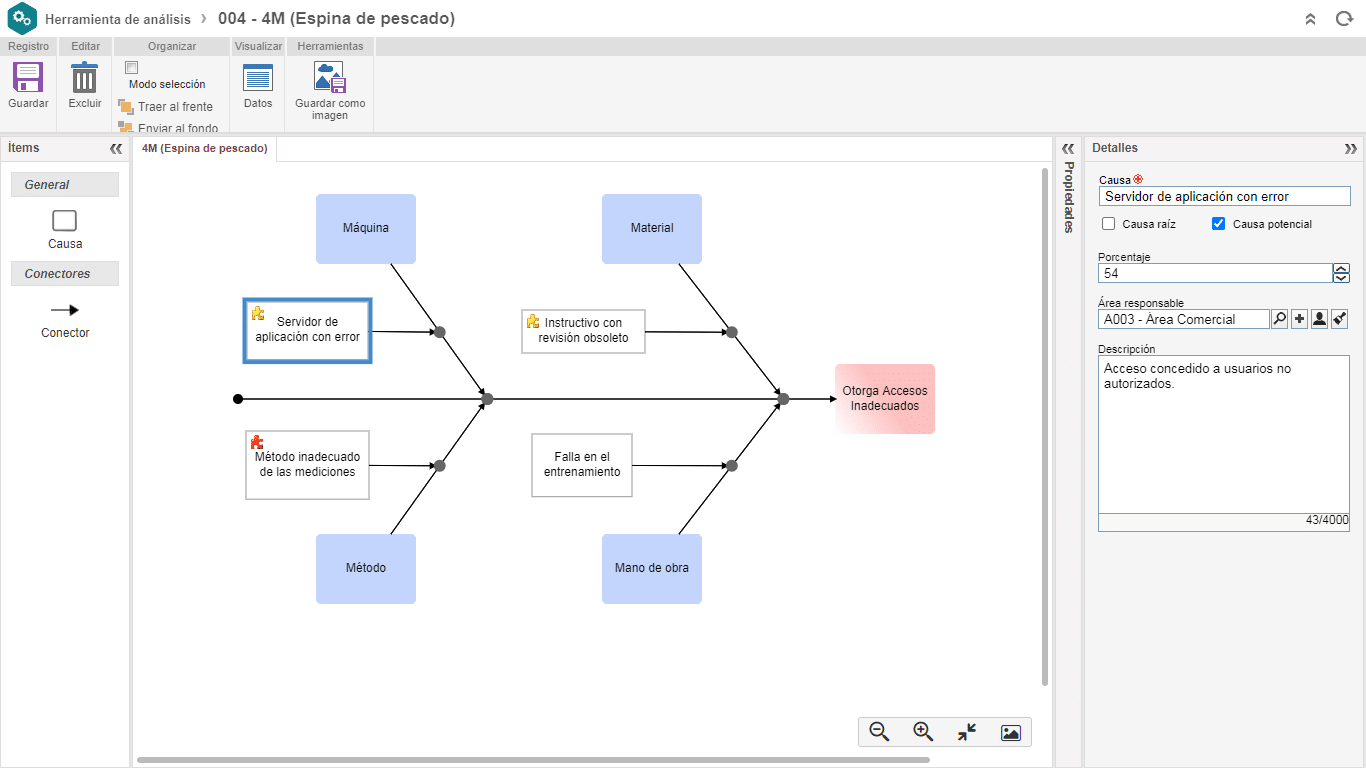Screen dimensions: 1366x768
Task: Open the Registro ribbon tab
Action: click(28, 46)
